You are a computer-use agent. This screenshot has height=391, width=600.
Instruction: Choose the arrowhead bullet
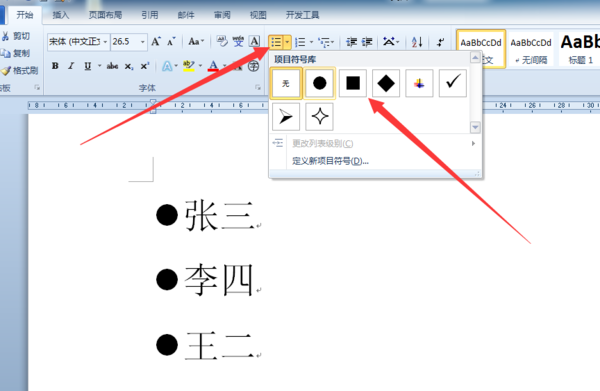(x=286, y=117)
